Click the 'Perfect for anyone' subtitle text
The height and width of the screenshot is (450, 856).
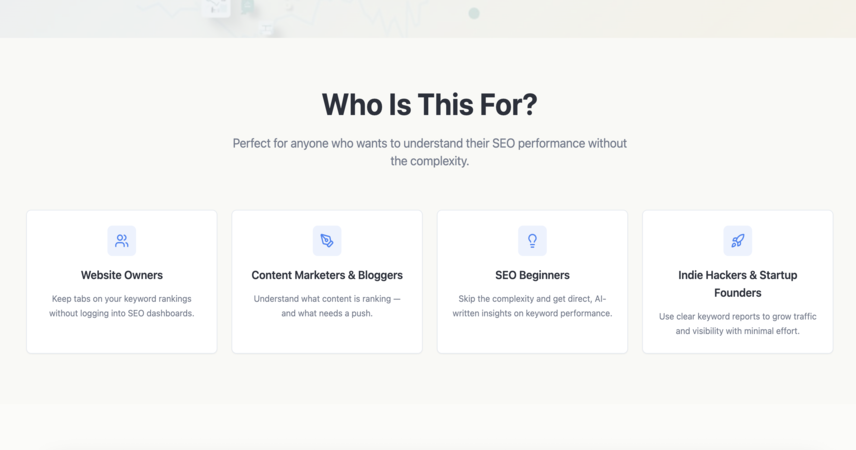(430, 152)
